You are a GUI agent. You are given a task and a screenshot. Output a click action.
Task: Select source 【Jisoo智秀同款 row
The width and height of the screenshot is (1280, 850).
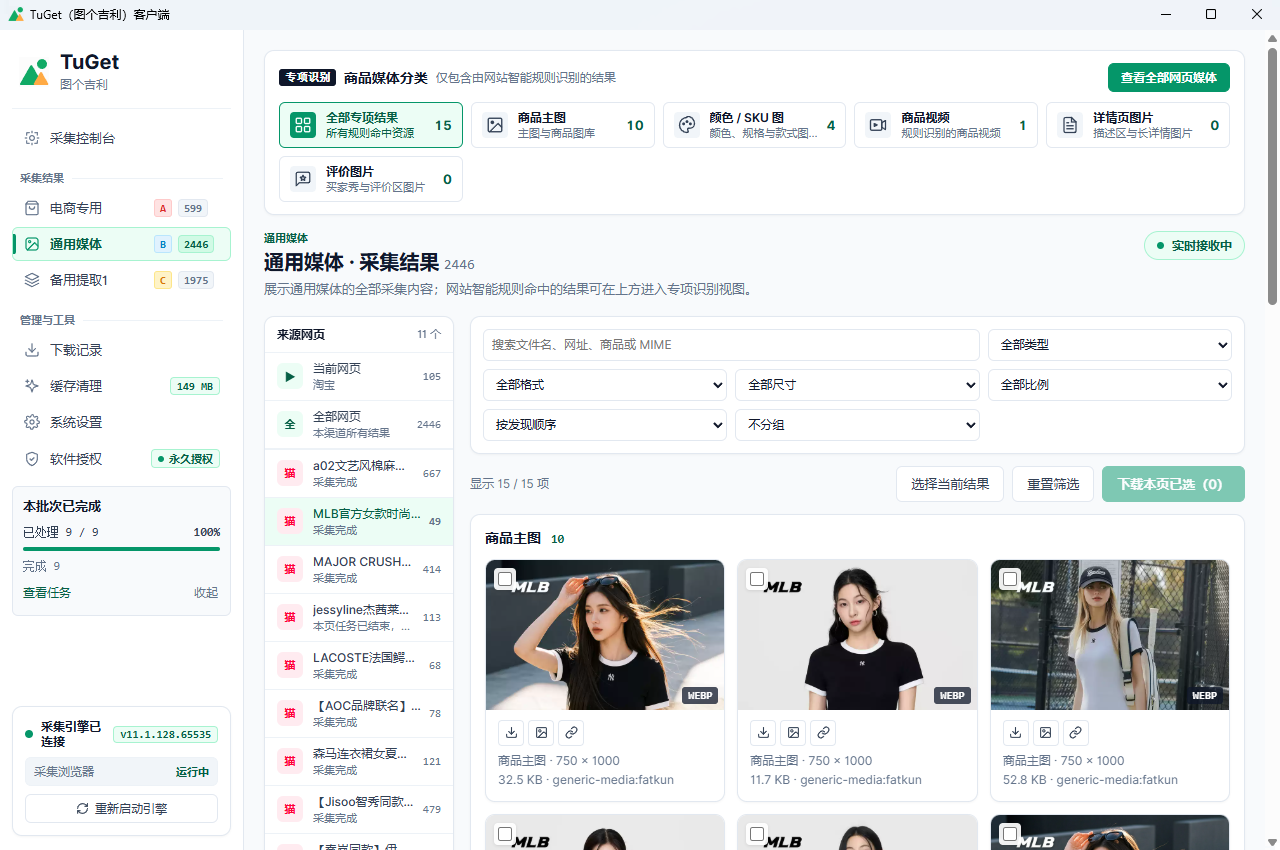[359, 809]
